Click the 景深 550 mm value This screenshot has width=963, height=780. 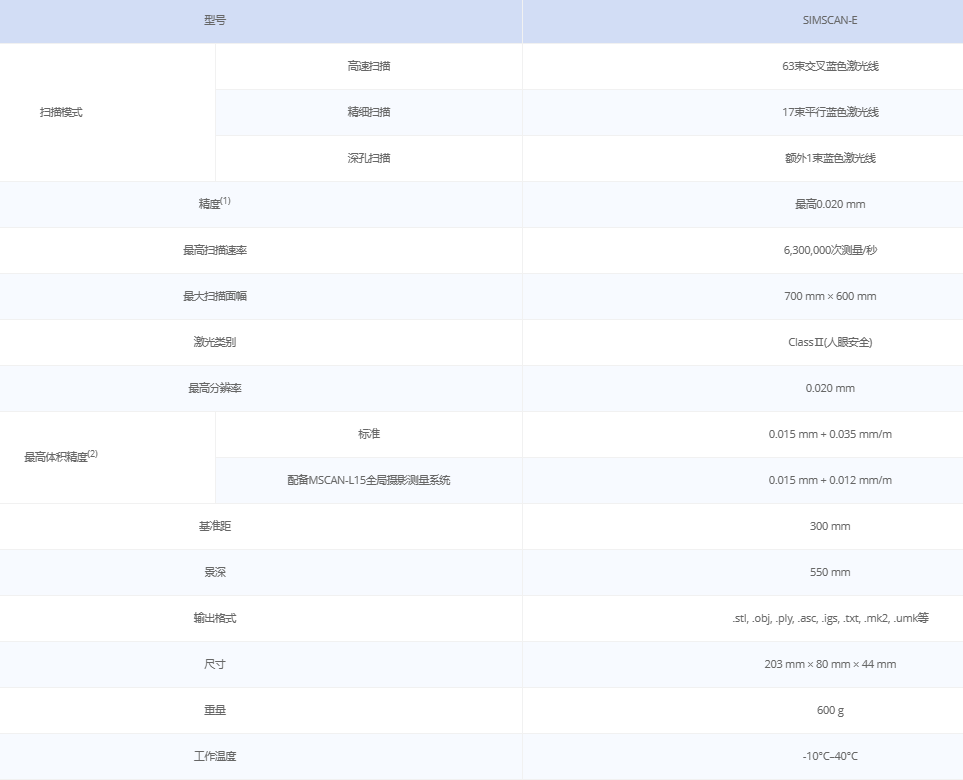point(829,572)
